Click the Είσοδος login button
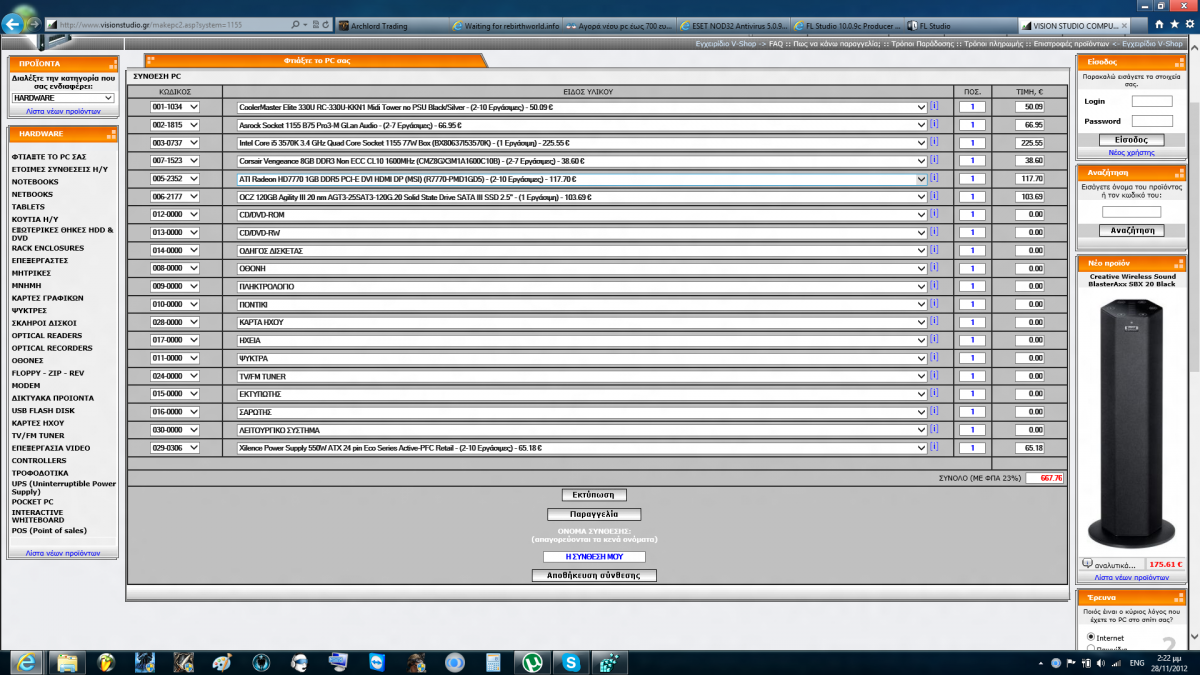Viewport: 1200px width, 675px height. [1131, 140]
